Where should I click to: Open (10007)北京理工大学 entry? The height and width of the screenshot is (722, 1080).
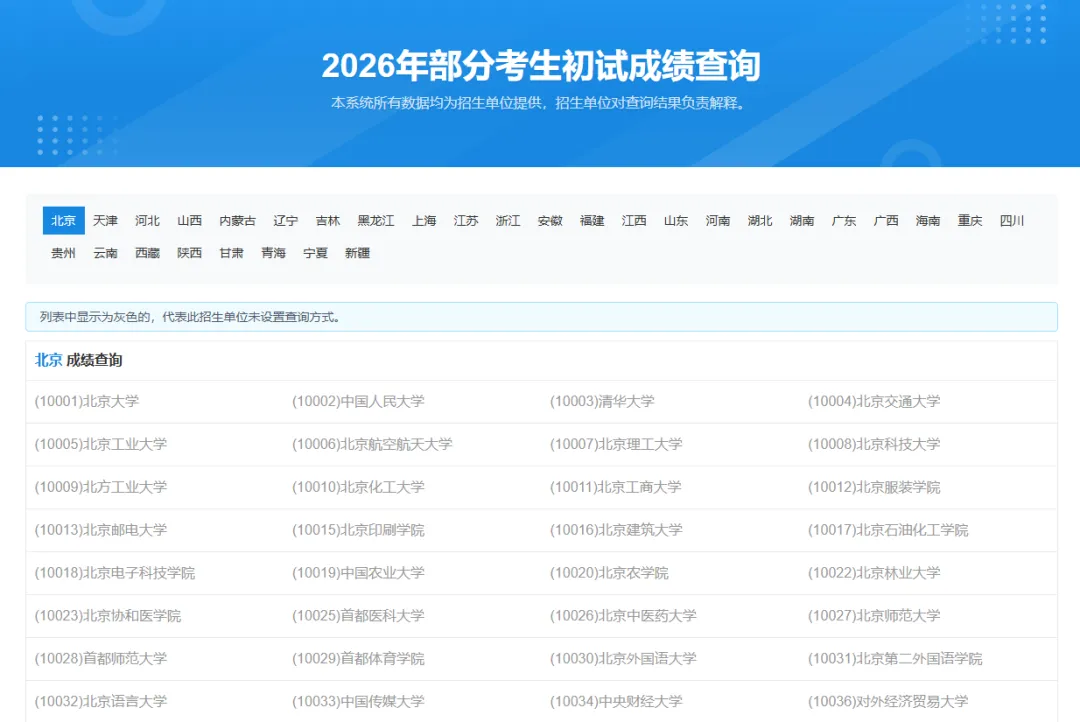[x=616, y=444]
